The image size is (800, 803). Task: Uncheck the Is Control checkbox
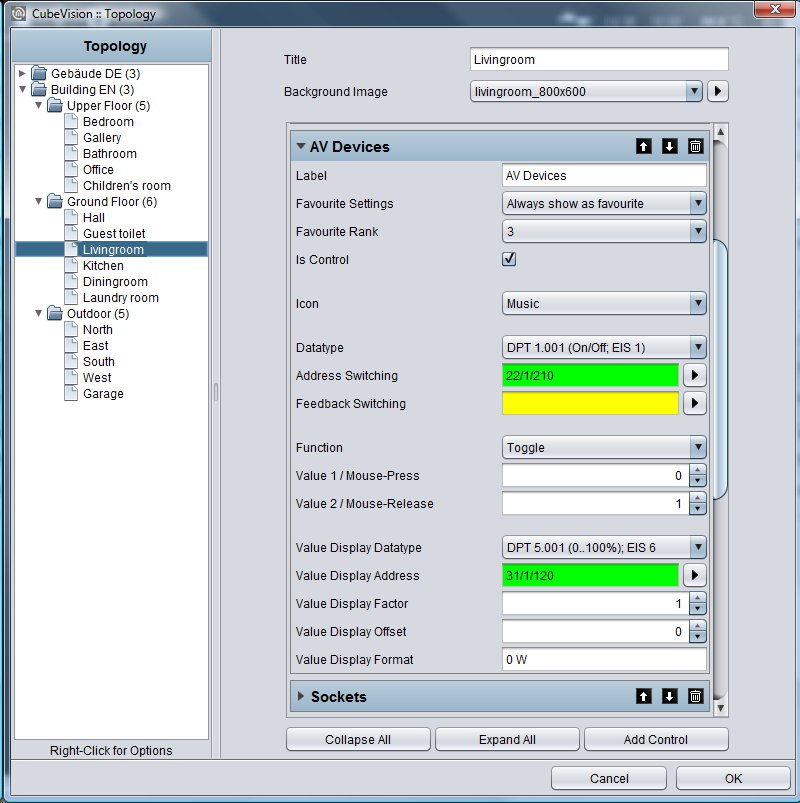click(509, 259)
